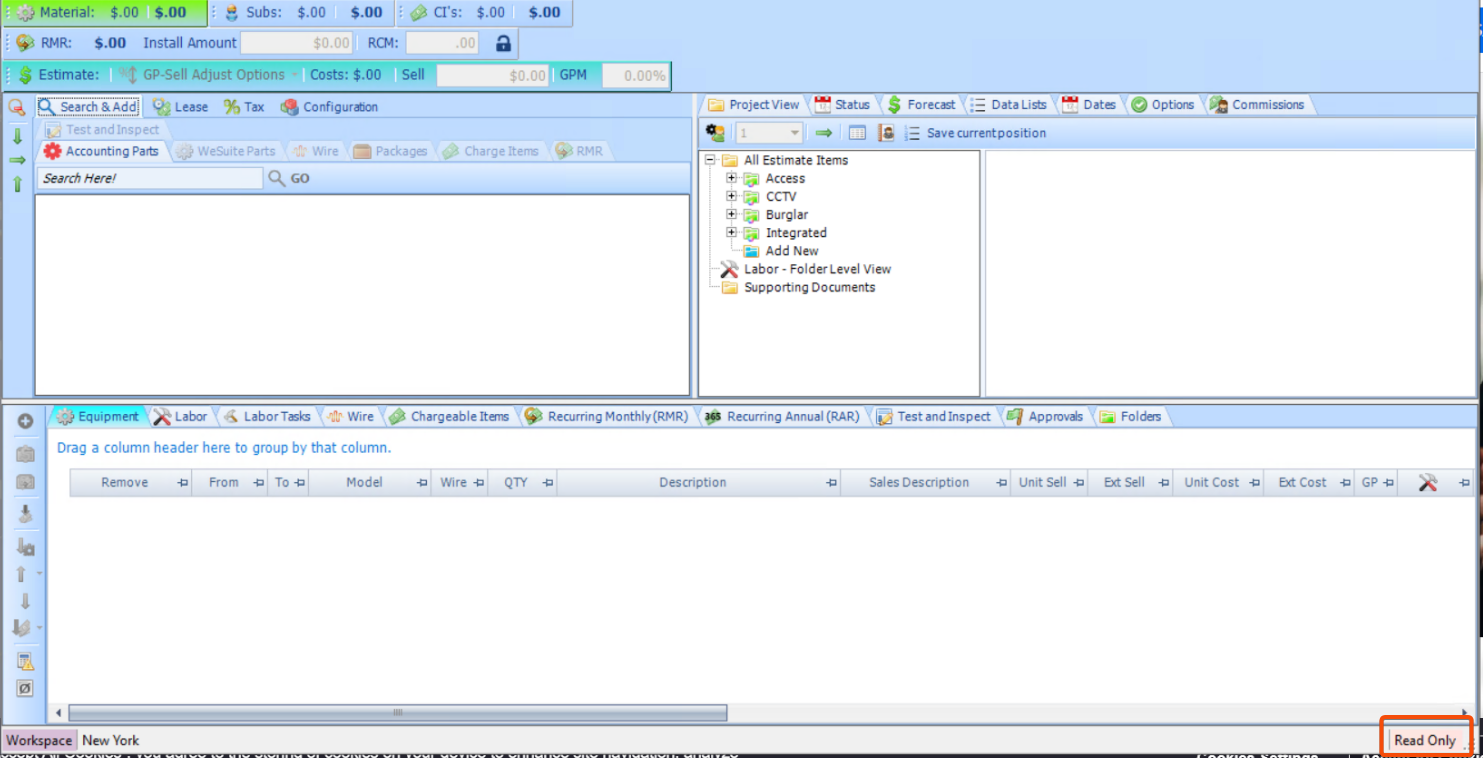Select the Supporting Documents folder
Viewport: 1483px width, 758px height.
[809, 287]
